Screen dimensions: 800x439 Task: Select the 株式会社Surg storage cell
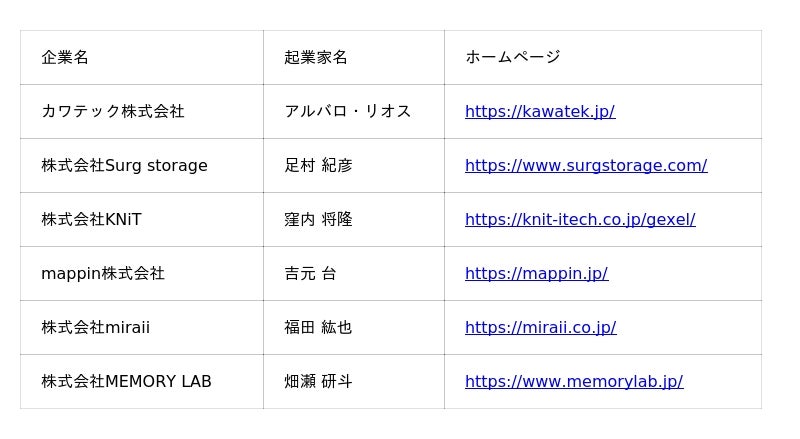click(124, 165)
